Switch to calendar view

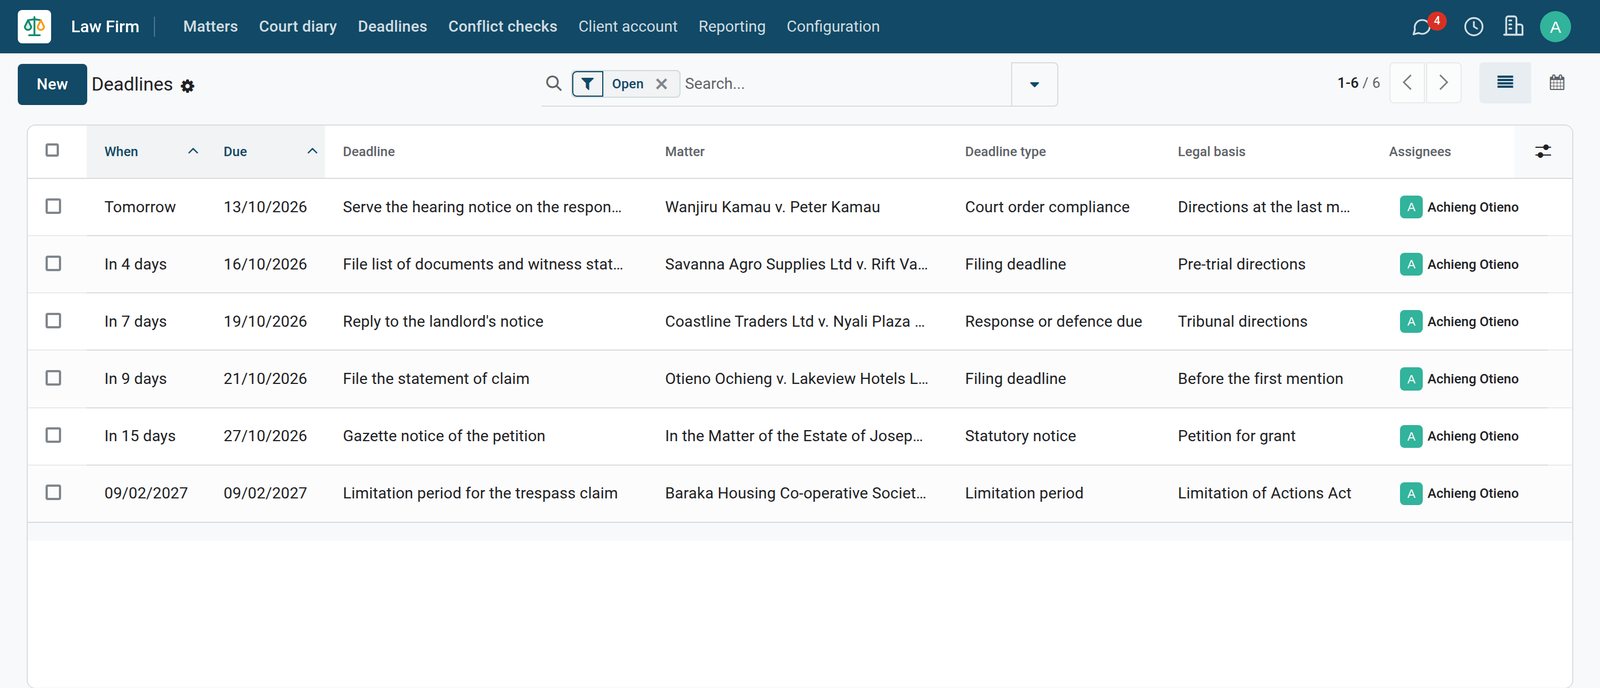tap(1557, 83)
